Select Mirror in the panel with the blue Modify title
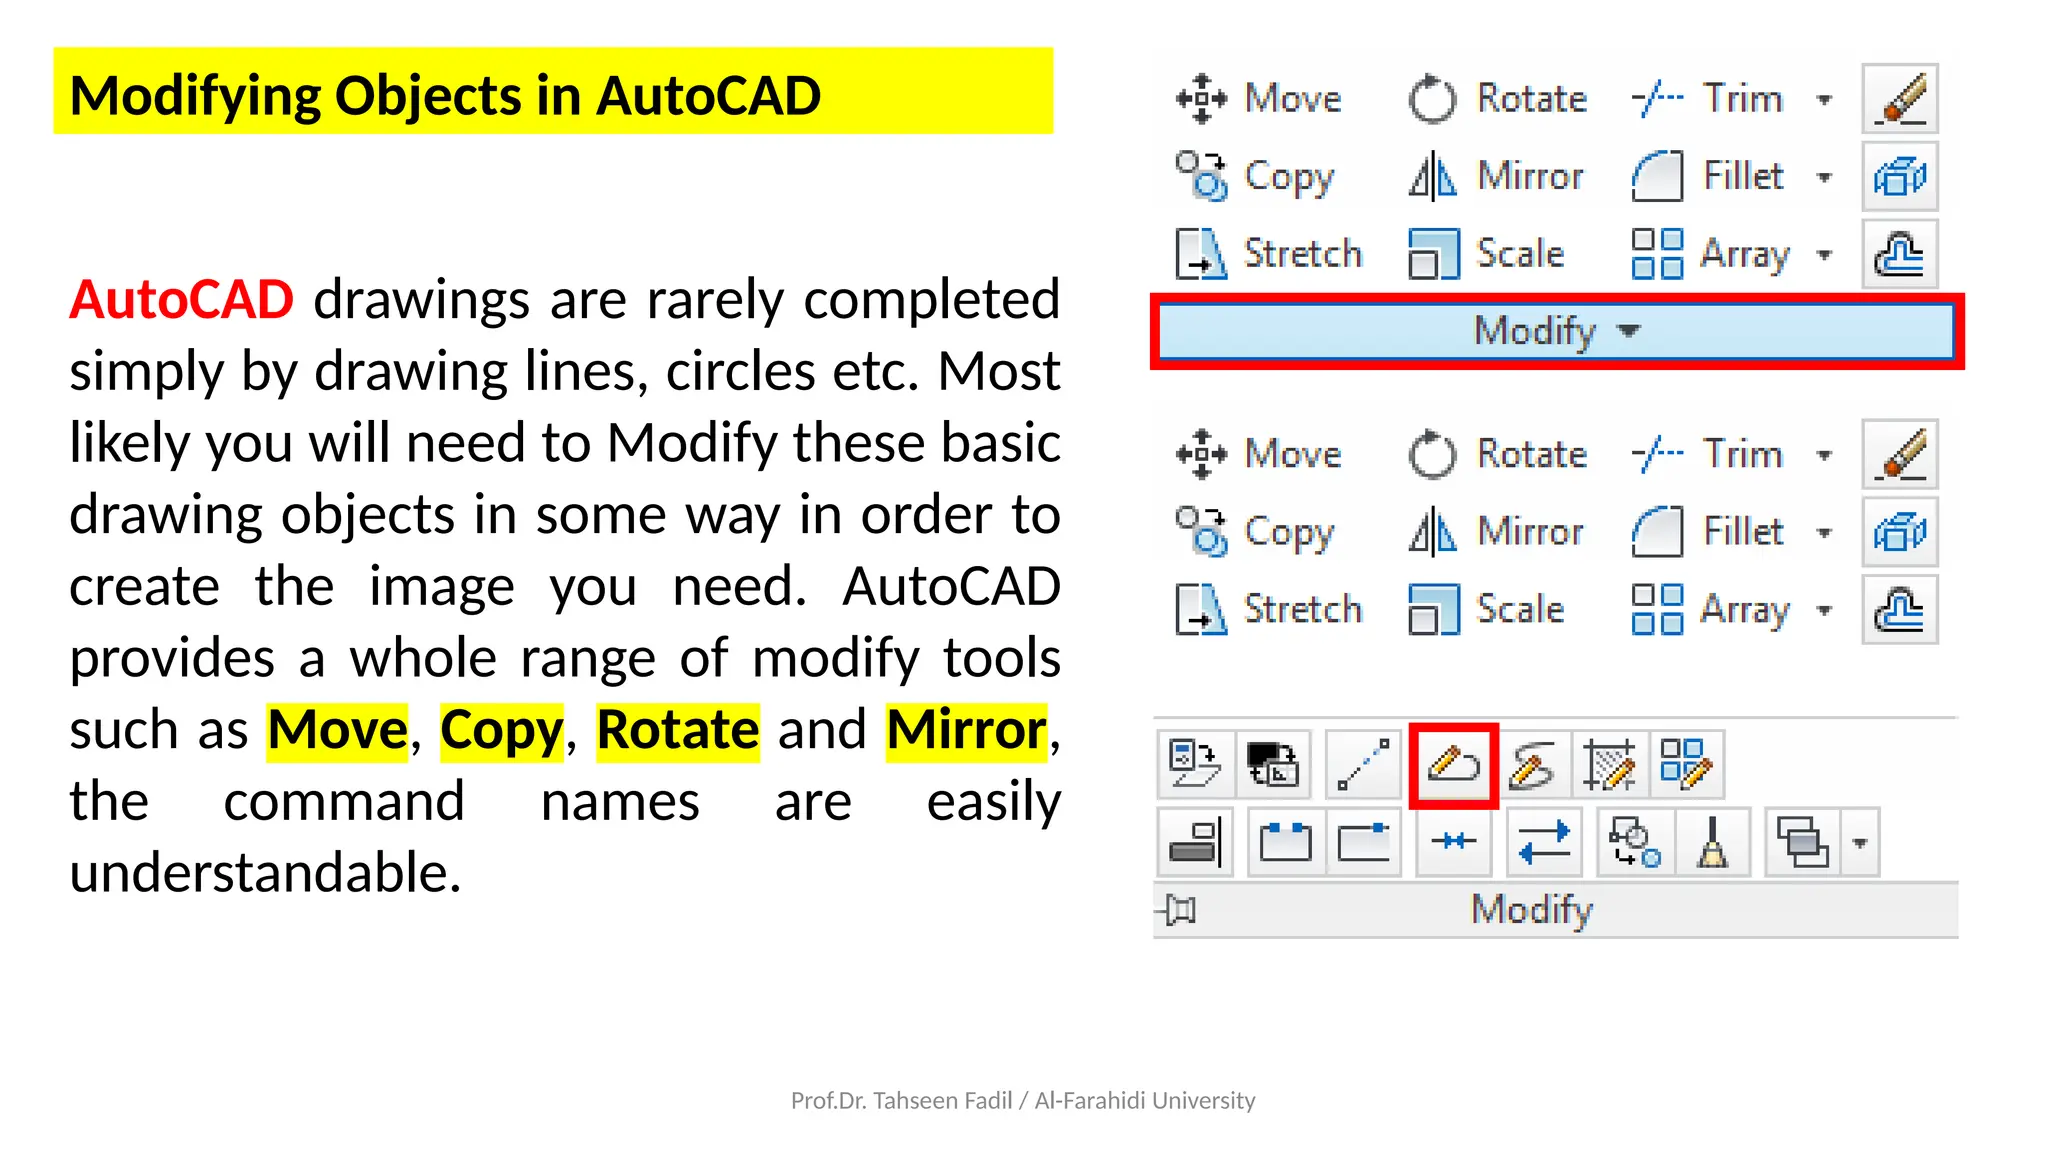Screen dimensions: 2048x1152 (1497, 176)
